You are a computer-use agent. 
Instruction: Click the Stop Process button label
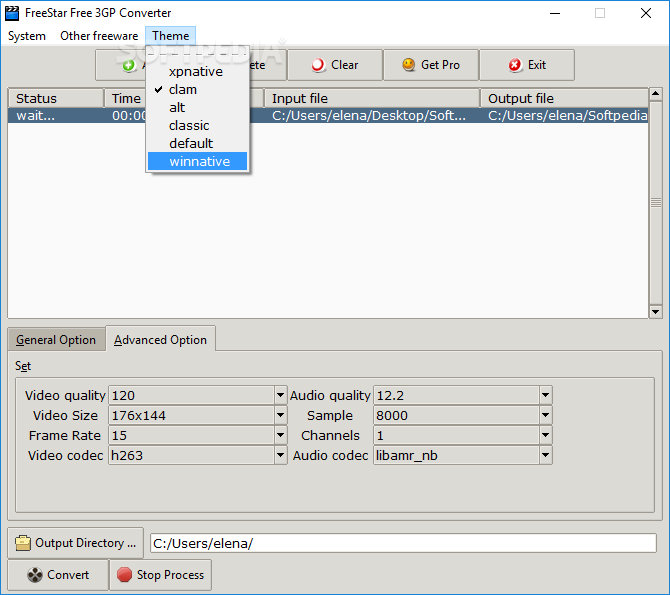170,575
